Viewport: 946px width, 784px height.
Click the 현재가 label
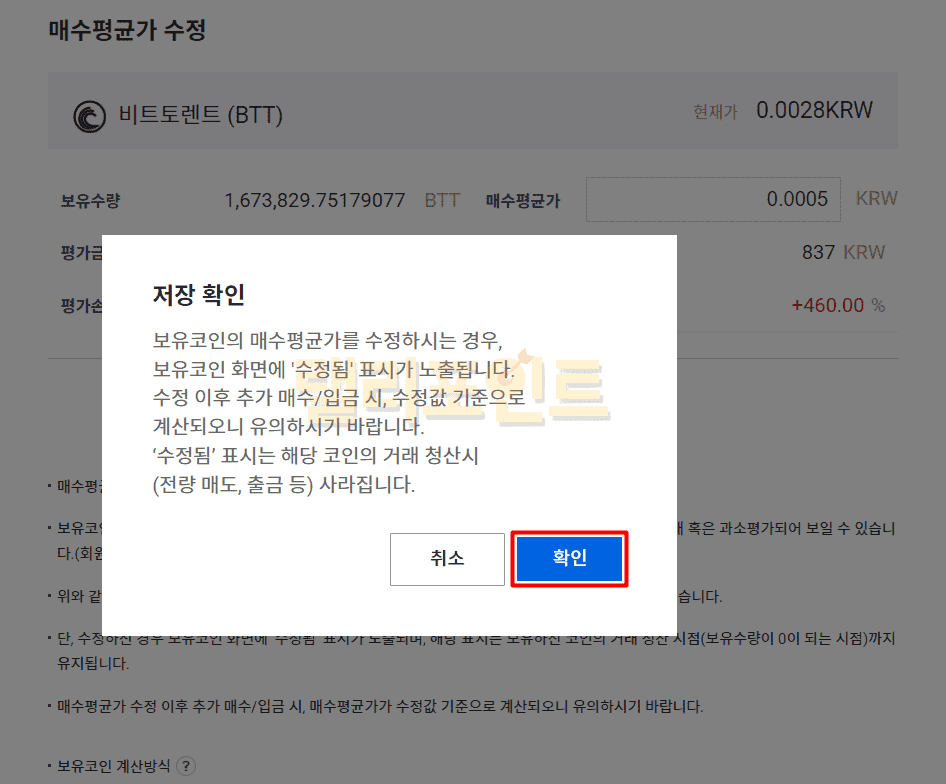(715, 112)
